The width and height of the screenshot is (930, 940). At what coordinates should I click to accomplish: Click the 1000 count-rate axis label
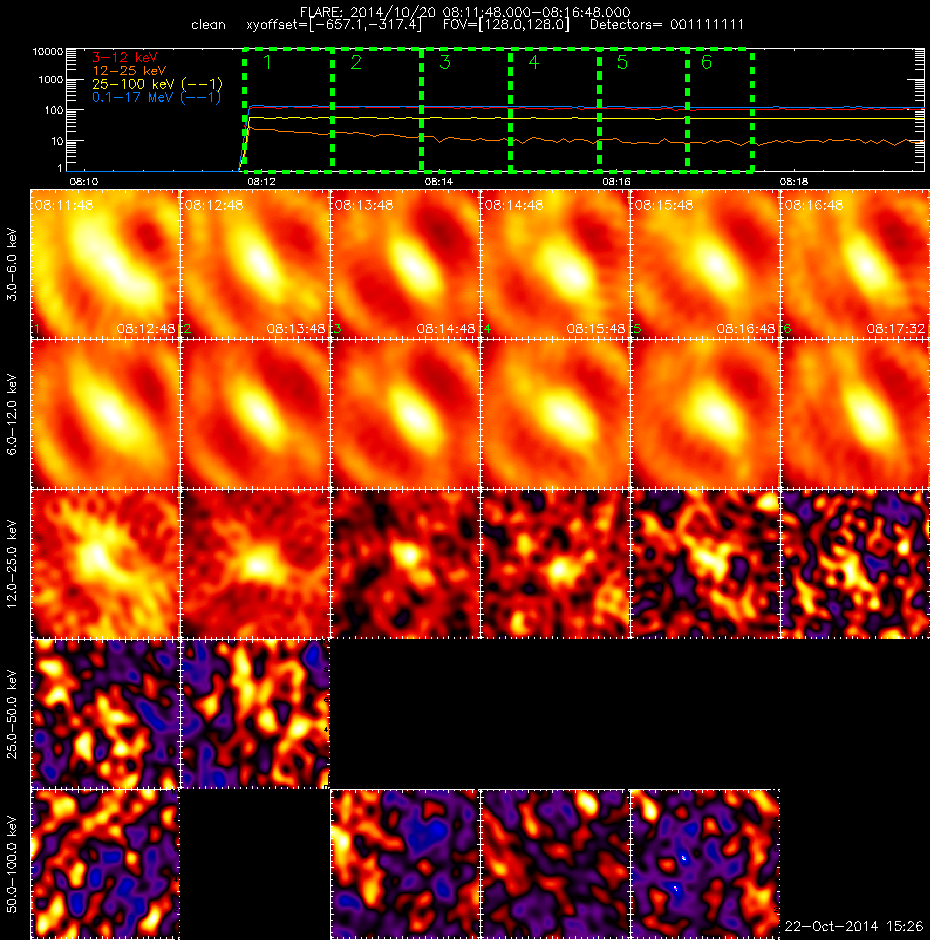[x=50, y=80]
